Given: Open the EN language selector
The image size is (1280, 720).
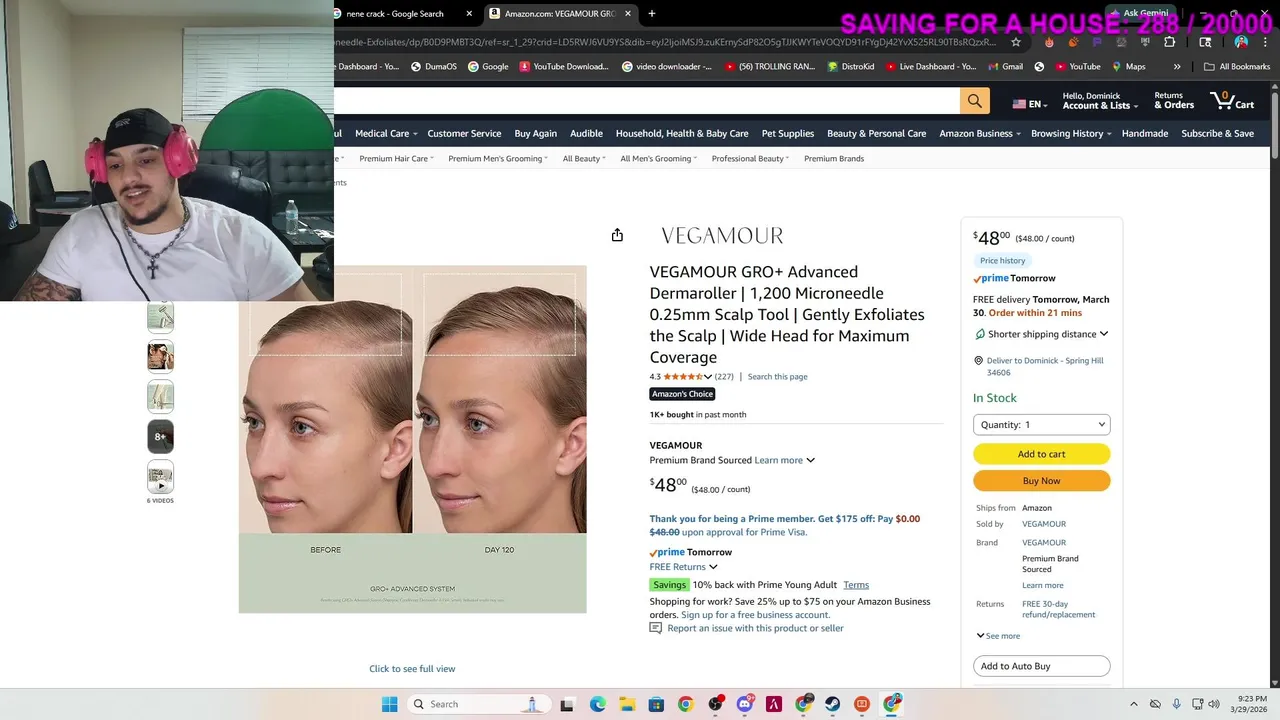Looking at the screenshot, I should [1030, 104].
